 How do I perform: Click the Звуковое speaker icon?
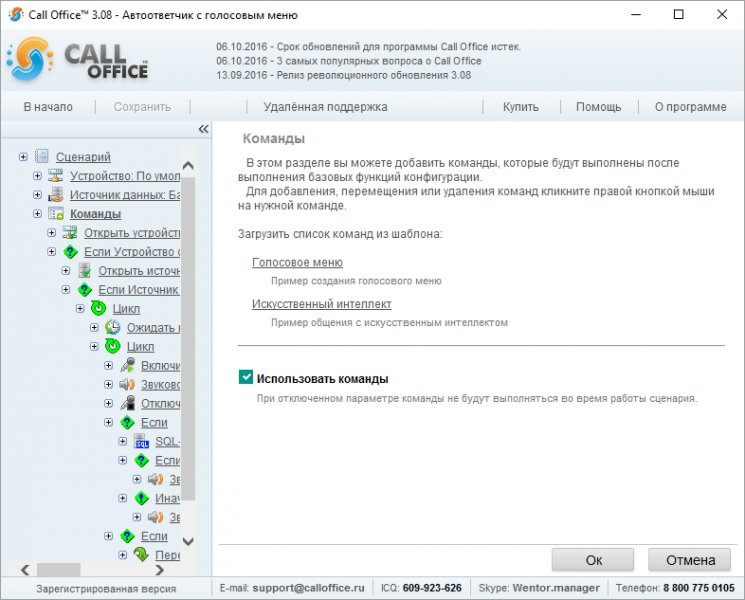(127, 384)
